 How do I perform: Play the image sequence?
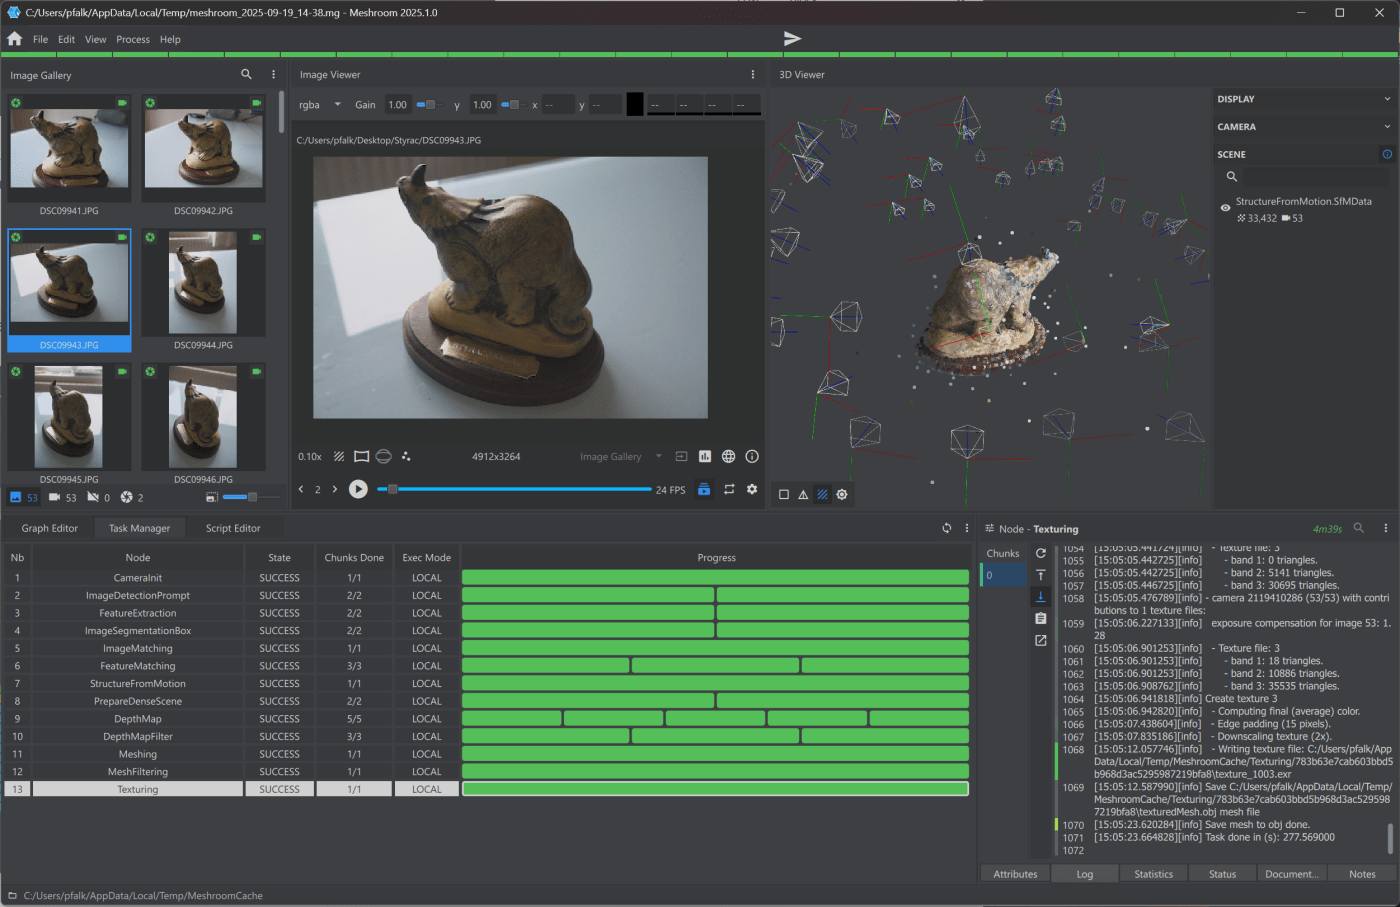(x=358, y=490)
